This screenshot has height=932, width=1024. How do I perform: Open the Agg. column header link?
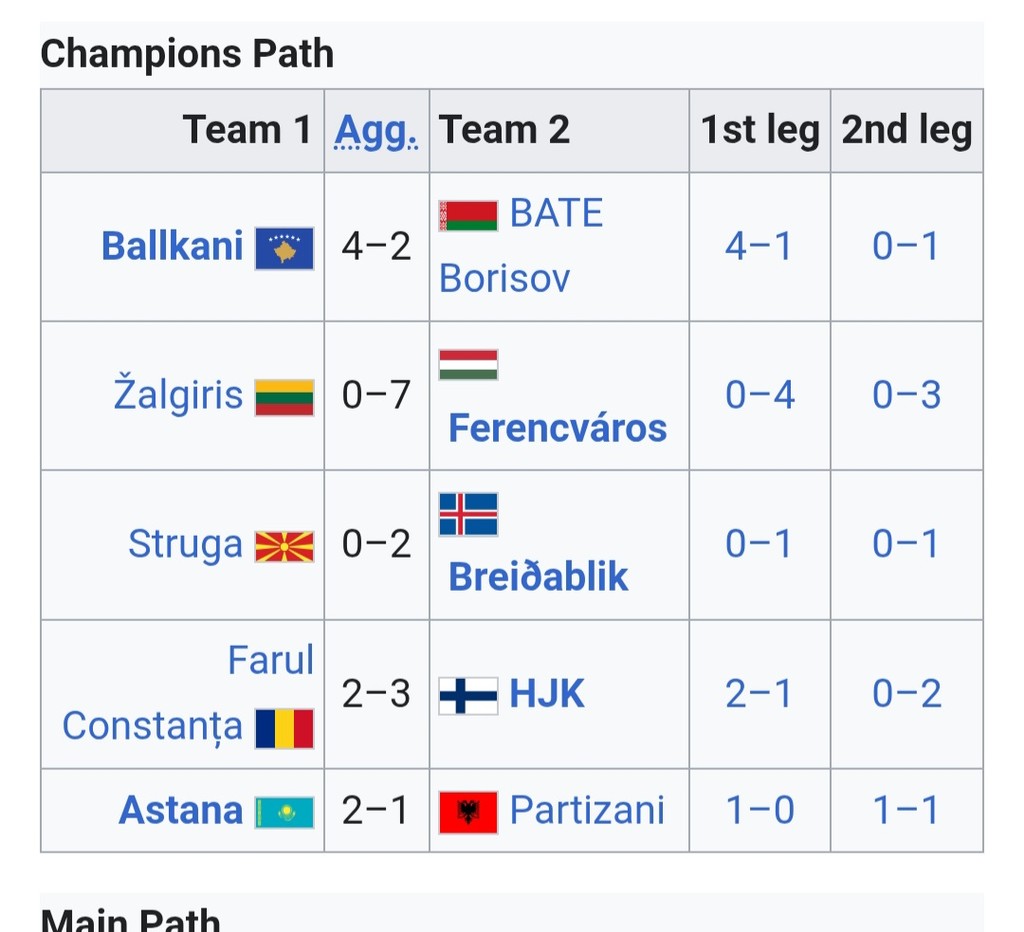(x=376, y=131)
